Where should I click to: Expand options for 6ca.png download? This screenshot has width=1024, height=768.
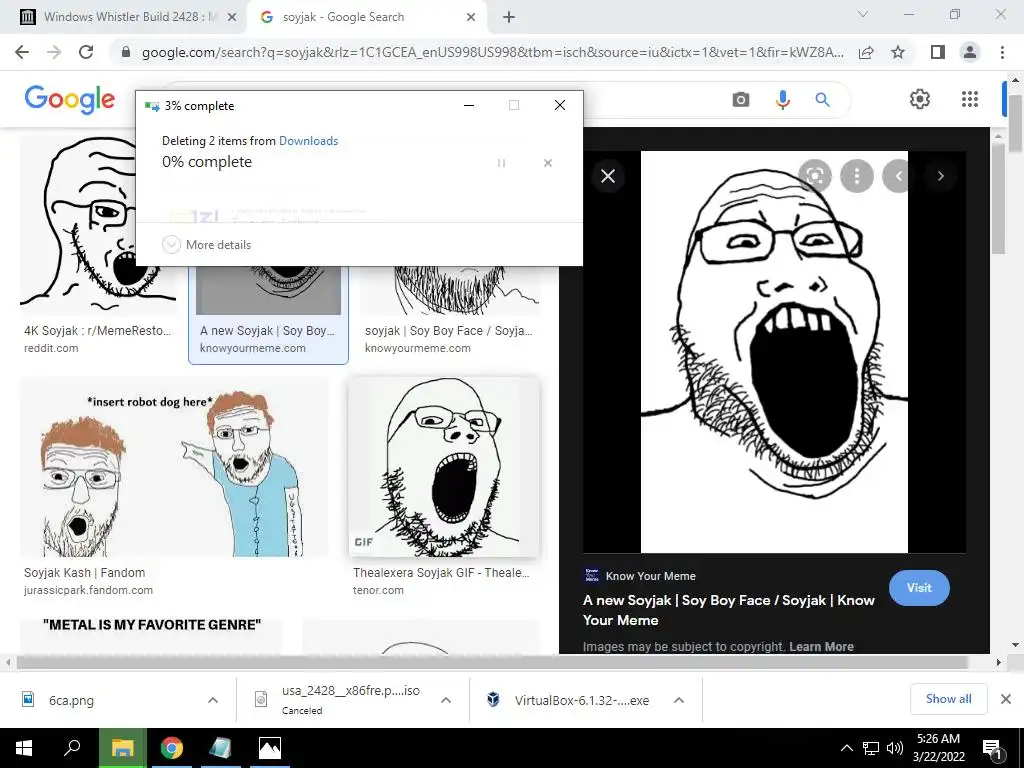click(x=213, y=700)
